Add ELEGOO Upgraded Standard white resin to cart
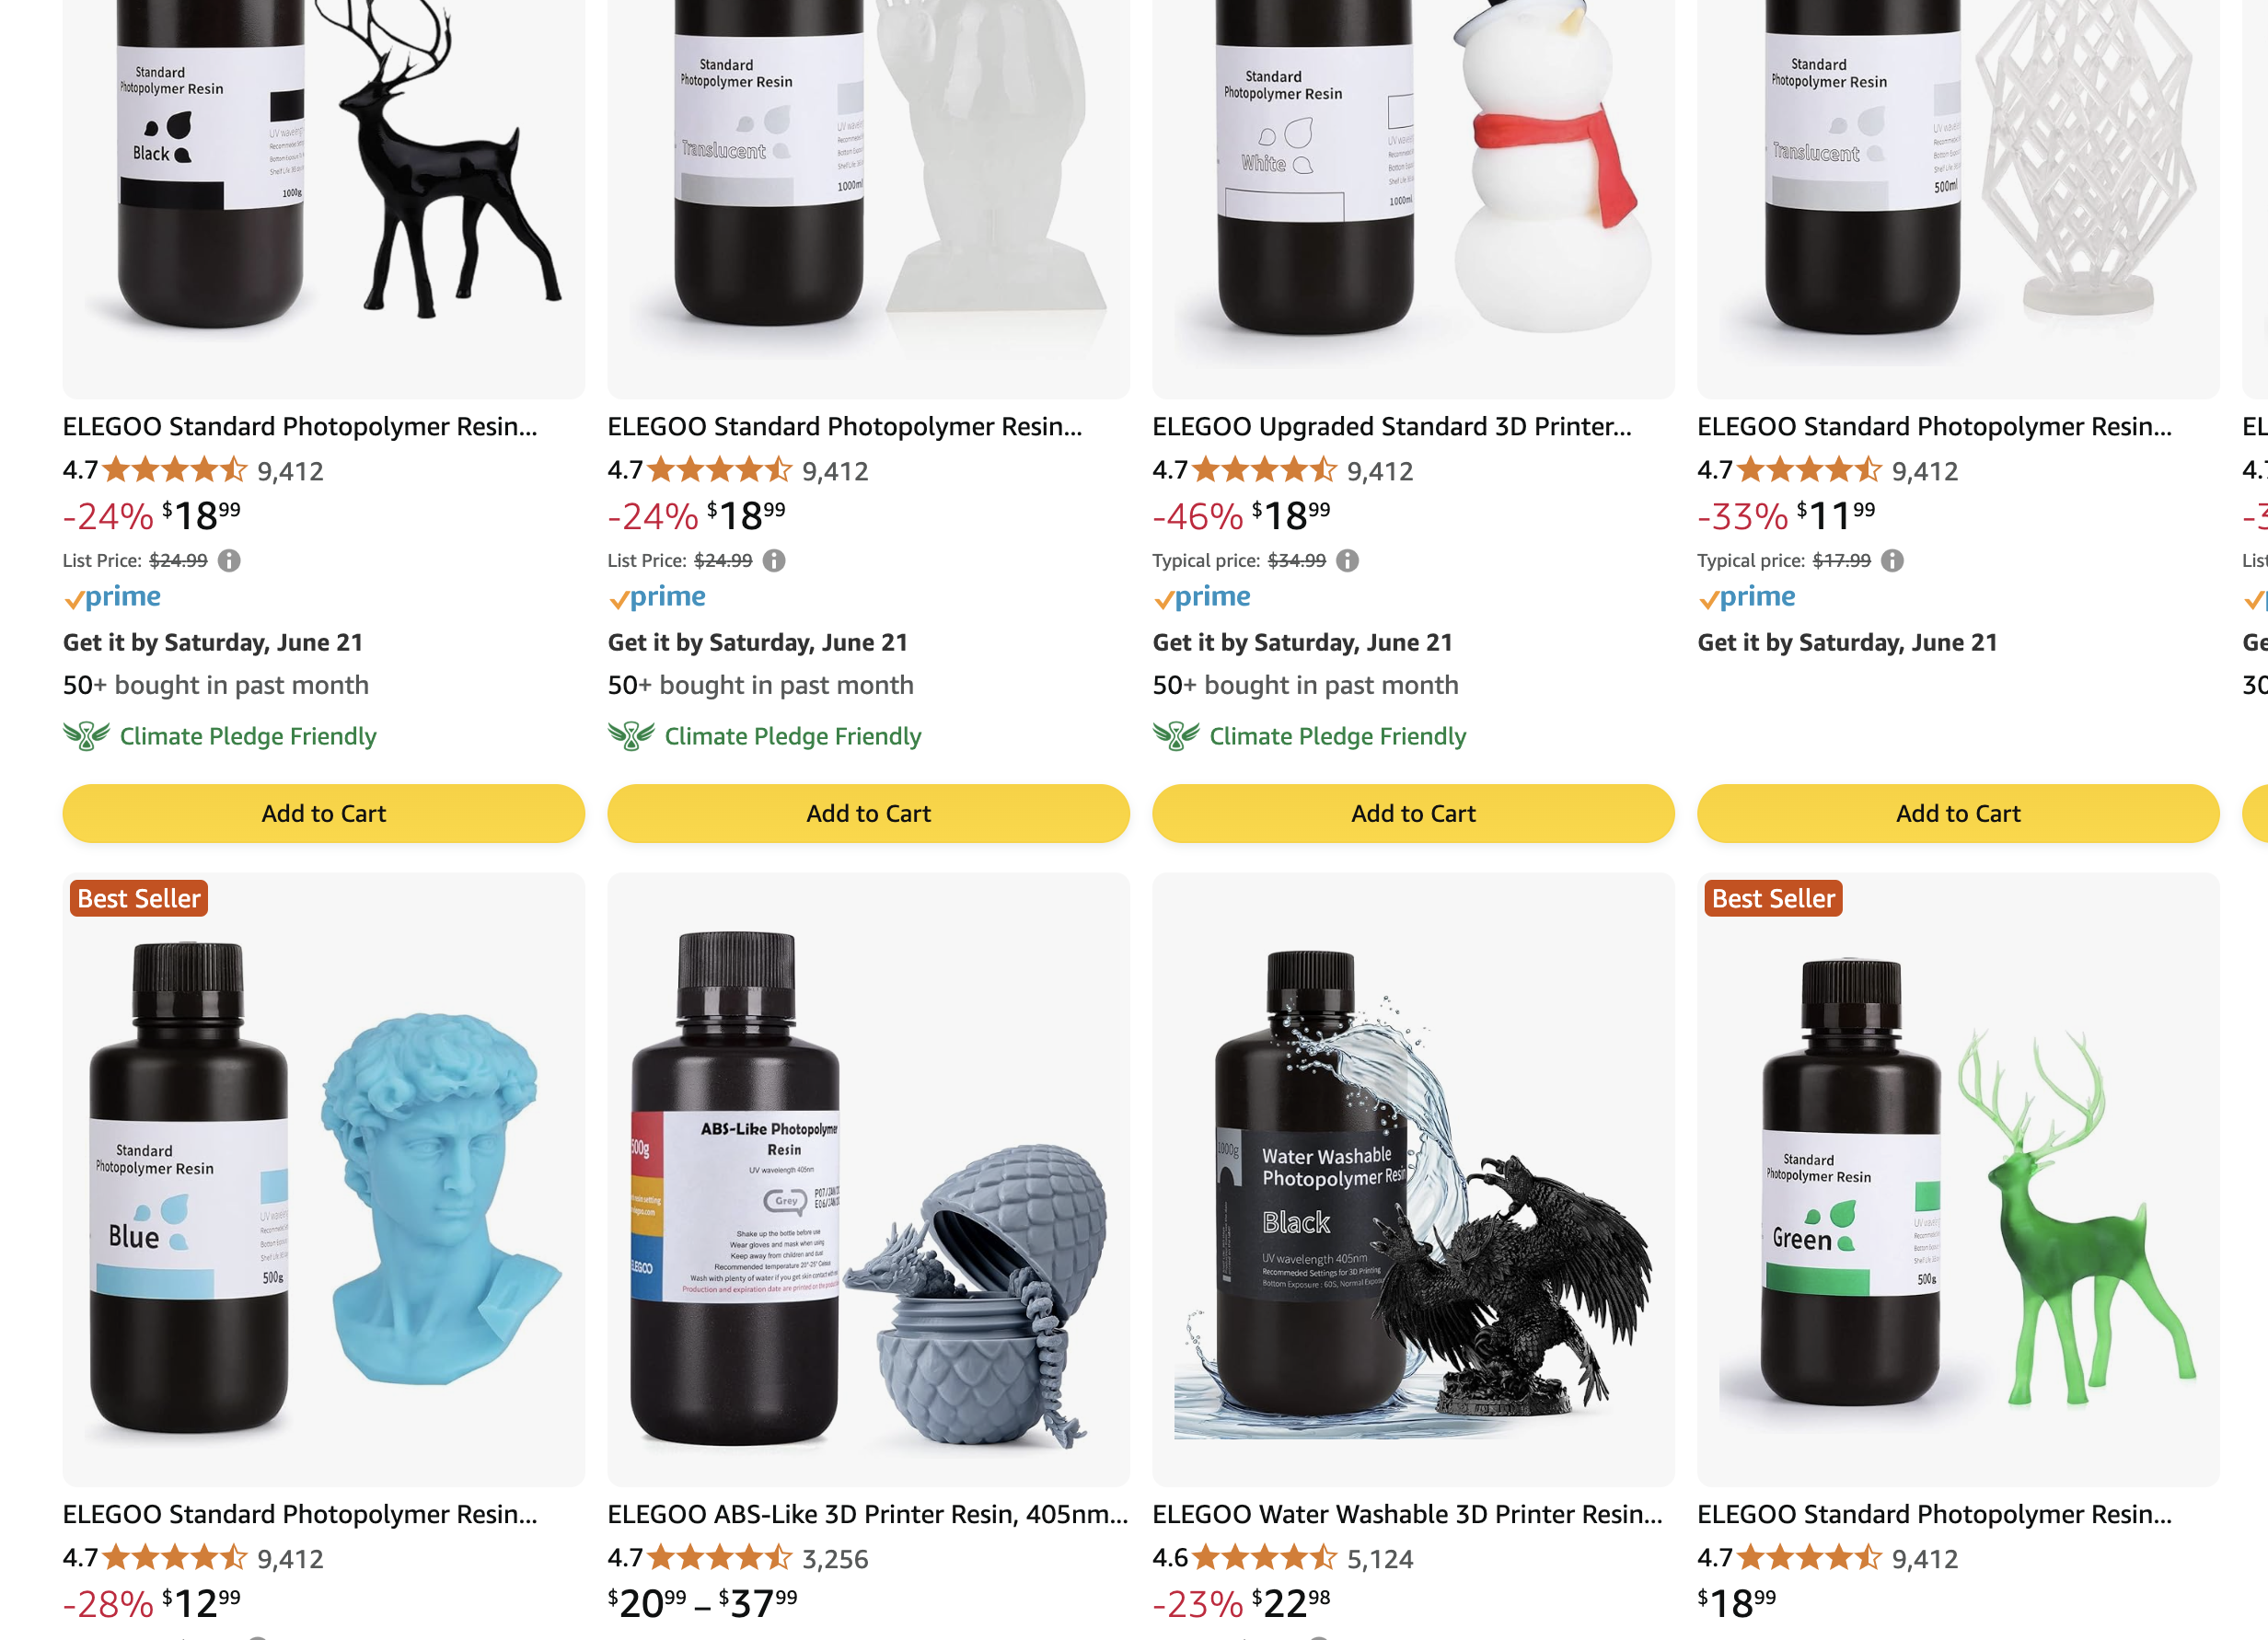 click(x=1413, y=813)
